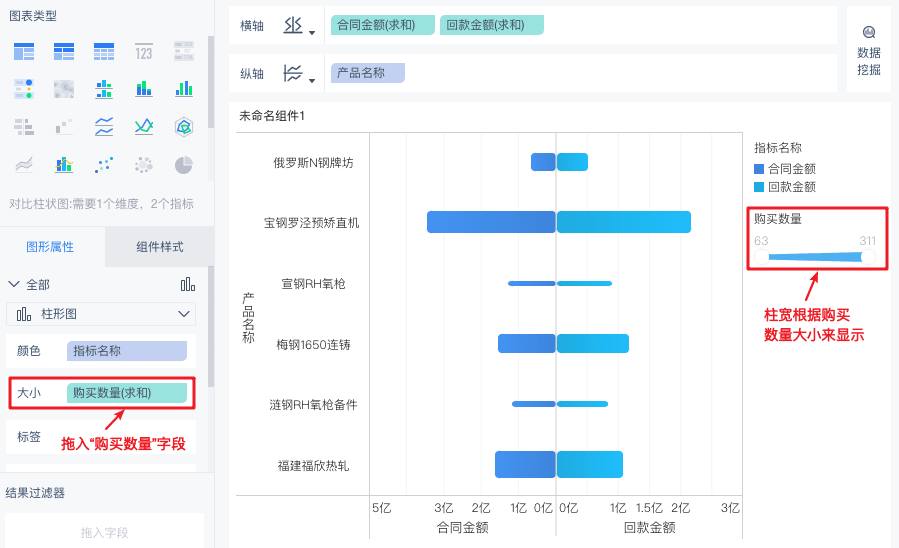Select the color table chart icon with dots

pos(24,89)
